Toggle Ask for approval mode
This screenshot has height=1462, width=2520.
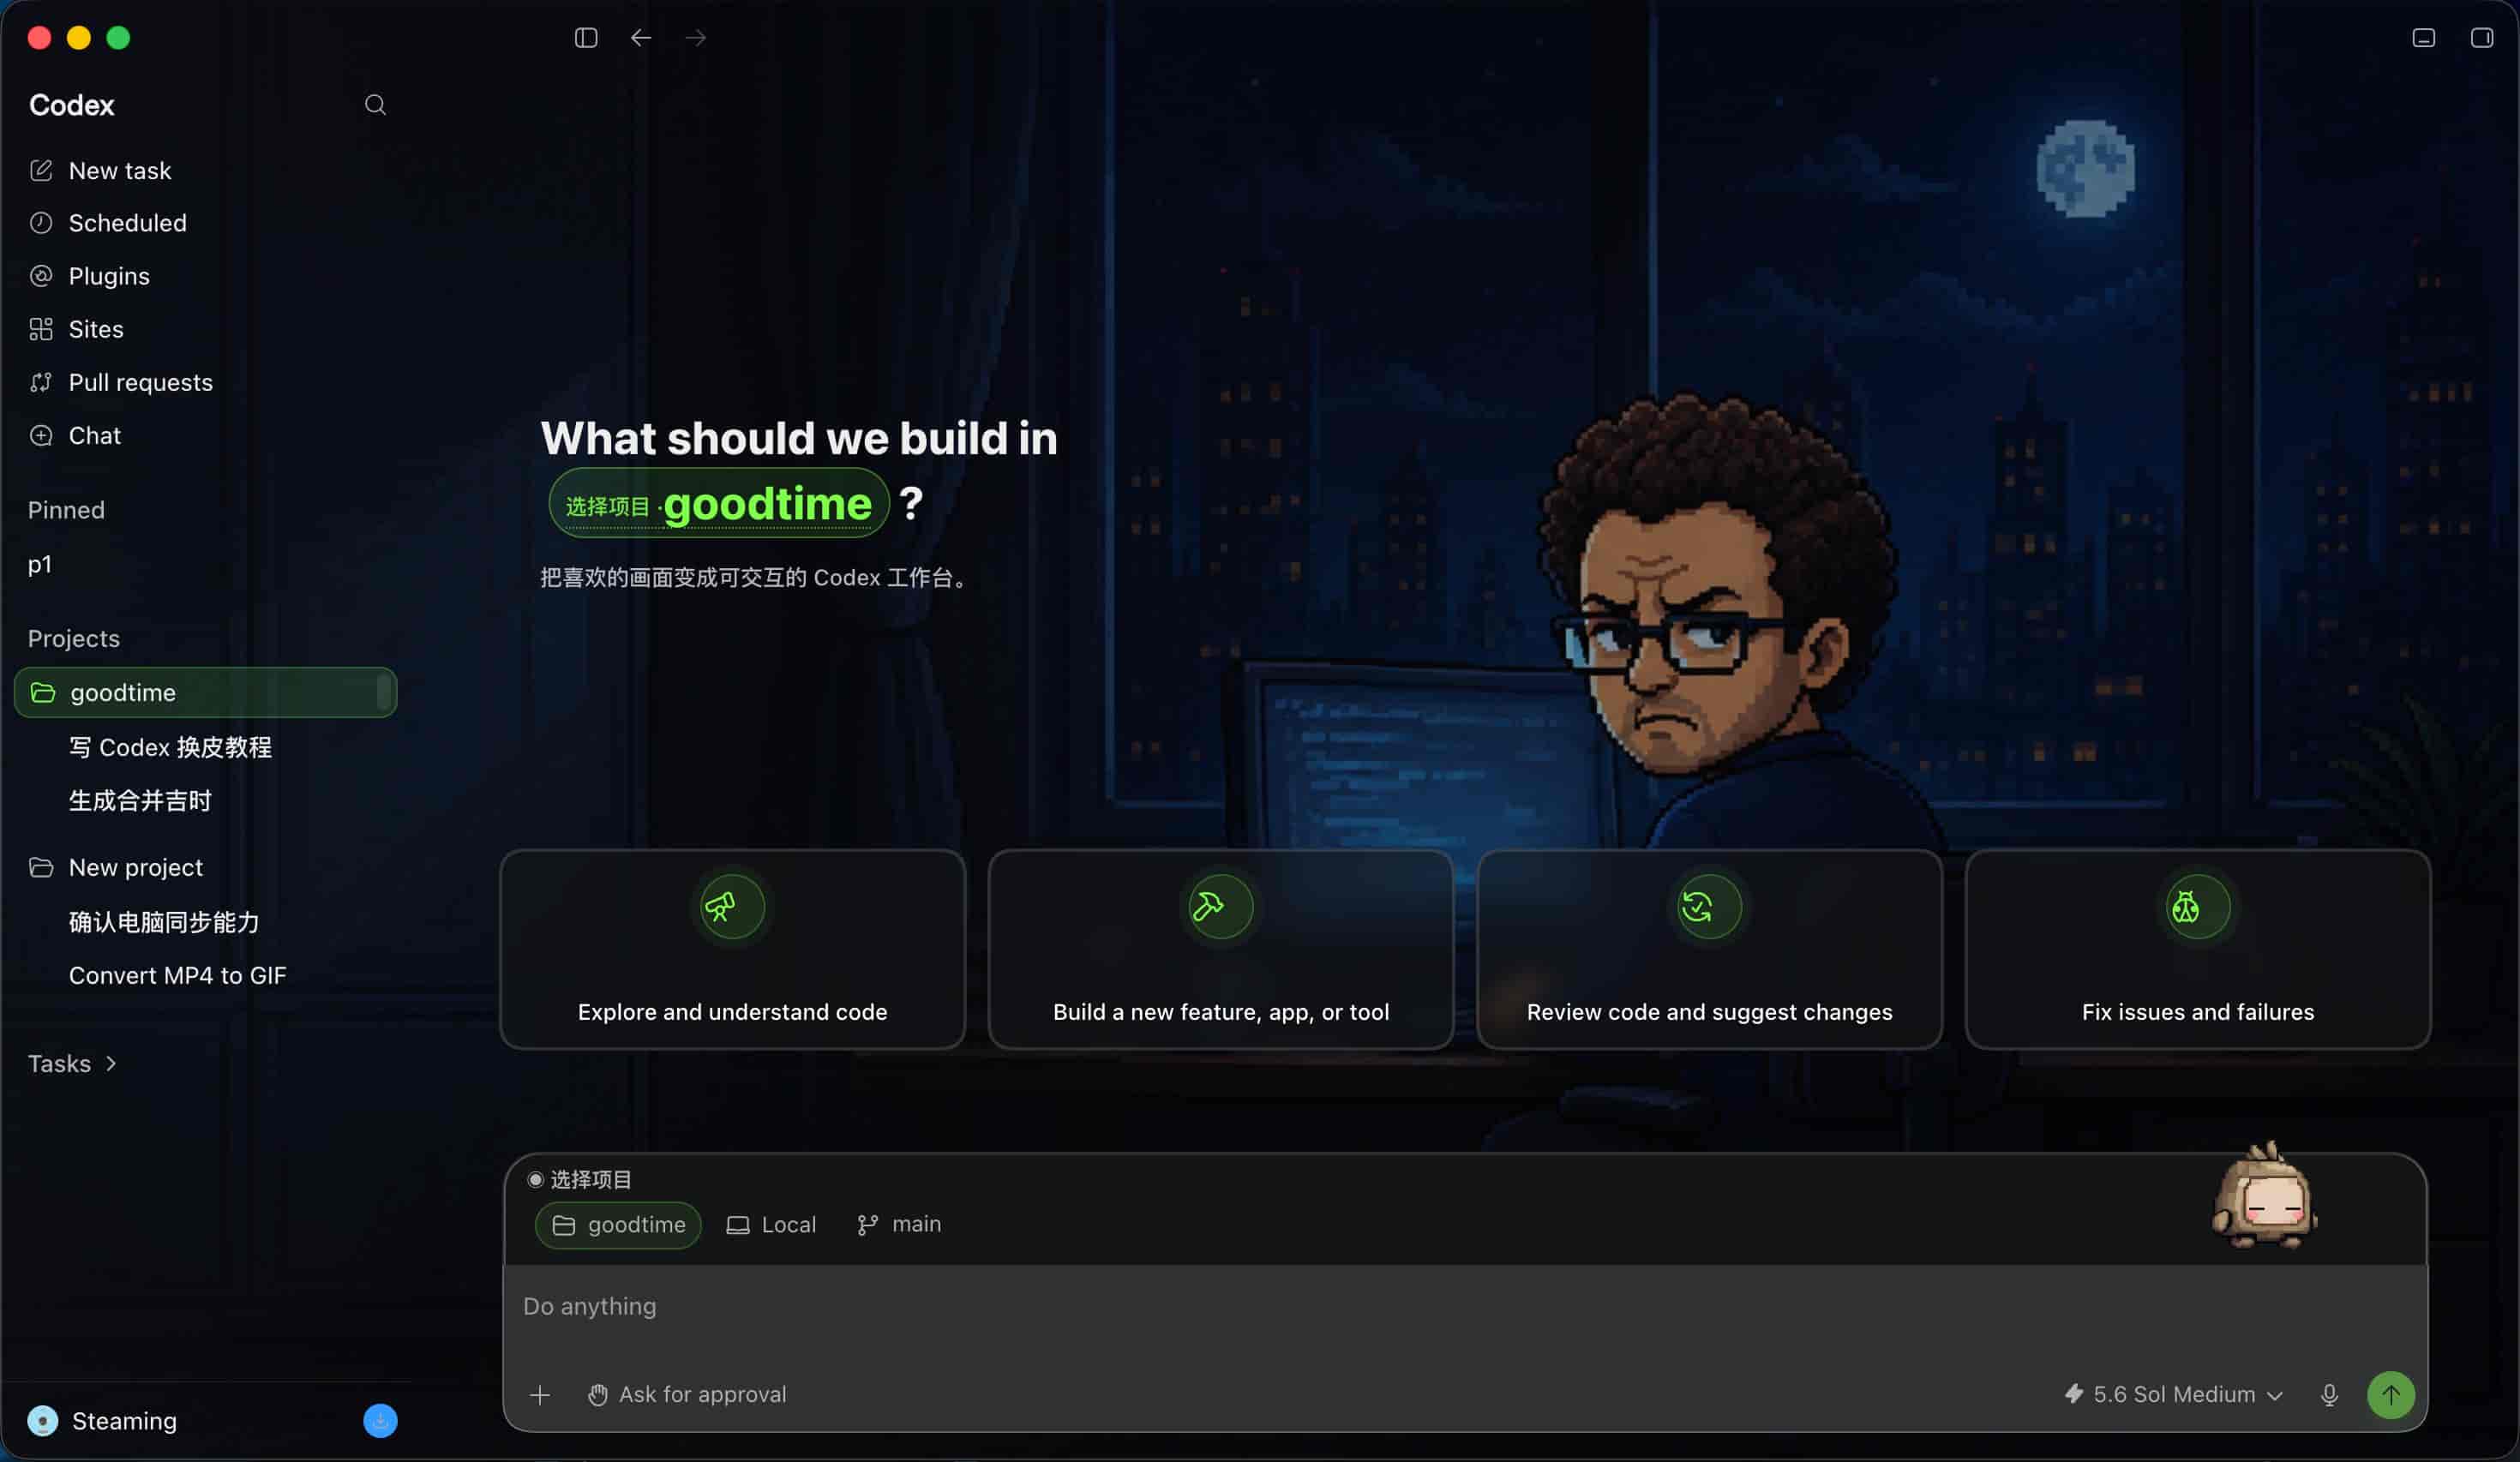point(687,1395)
